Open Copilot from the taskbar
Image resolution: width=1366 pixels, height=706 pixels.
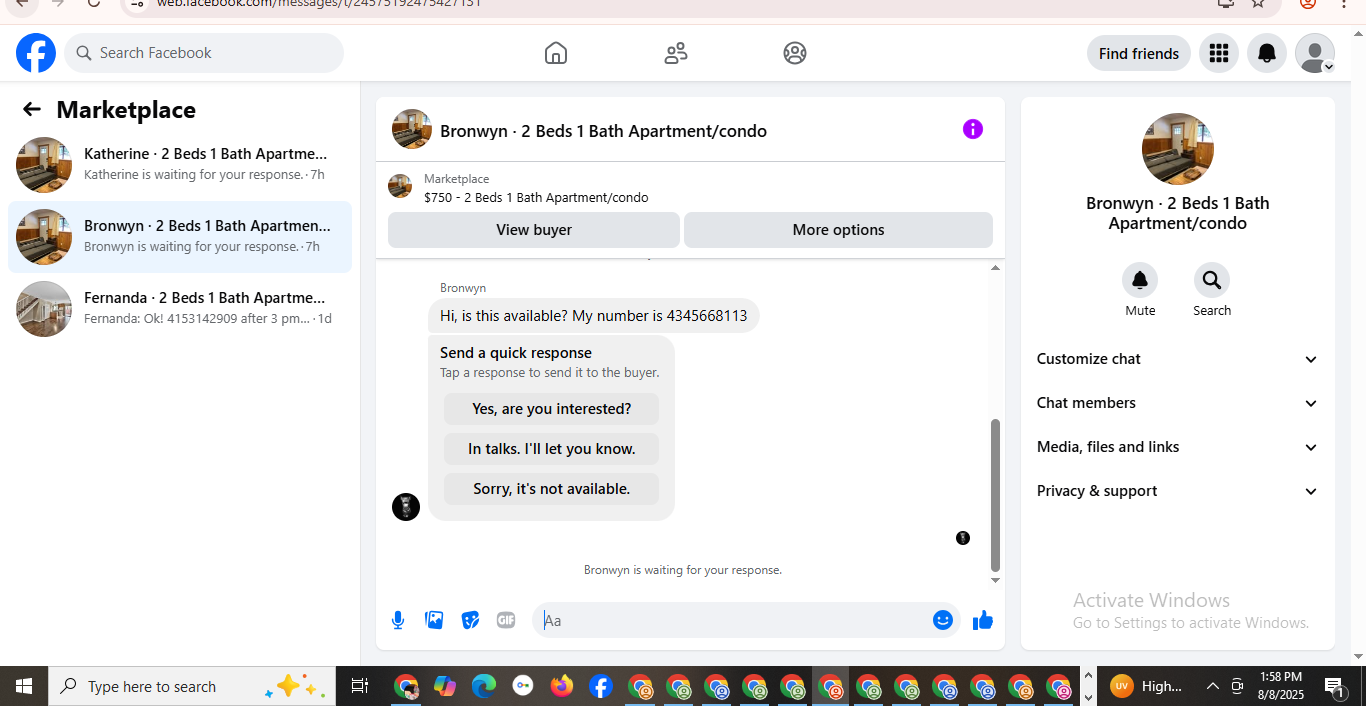point(445,686)
